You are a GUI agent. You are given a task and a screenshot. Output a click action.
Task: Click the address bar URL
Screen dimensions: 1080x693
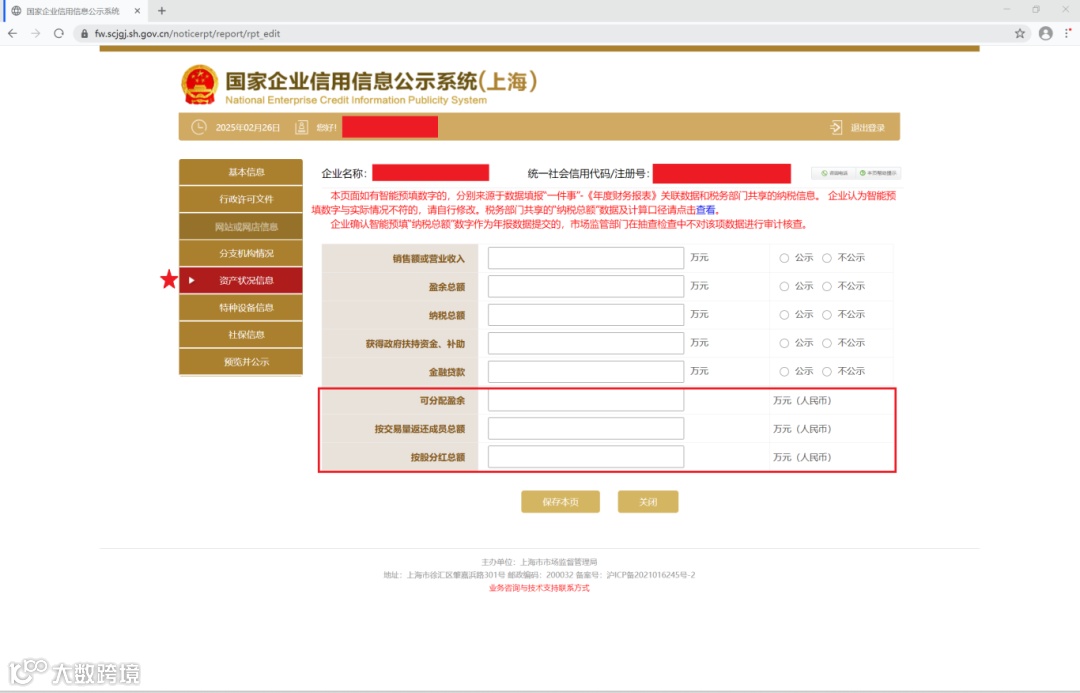(x=187, y=34)
